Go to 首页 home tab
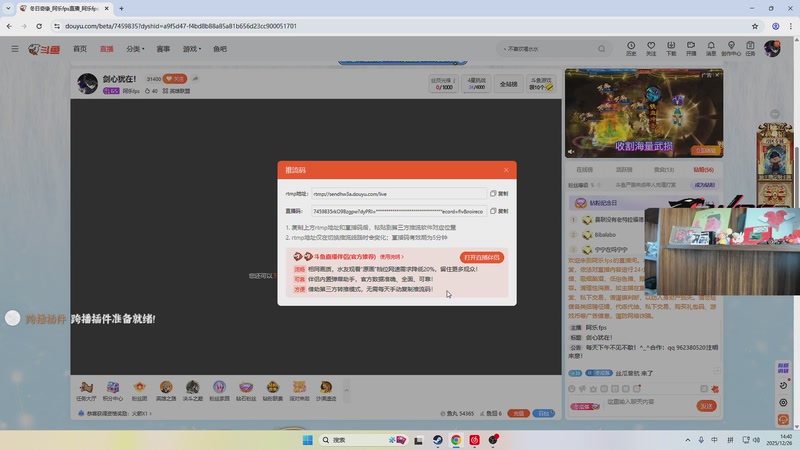This screenshot has height=450, width=800. [x=80, y=49]
